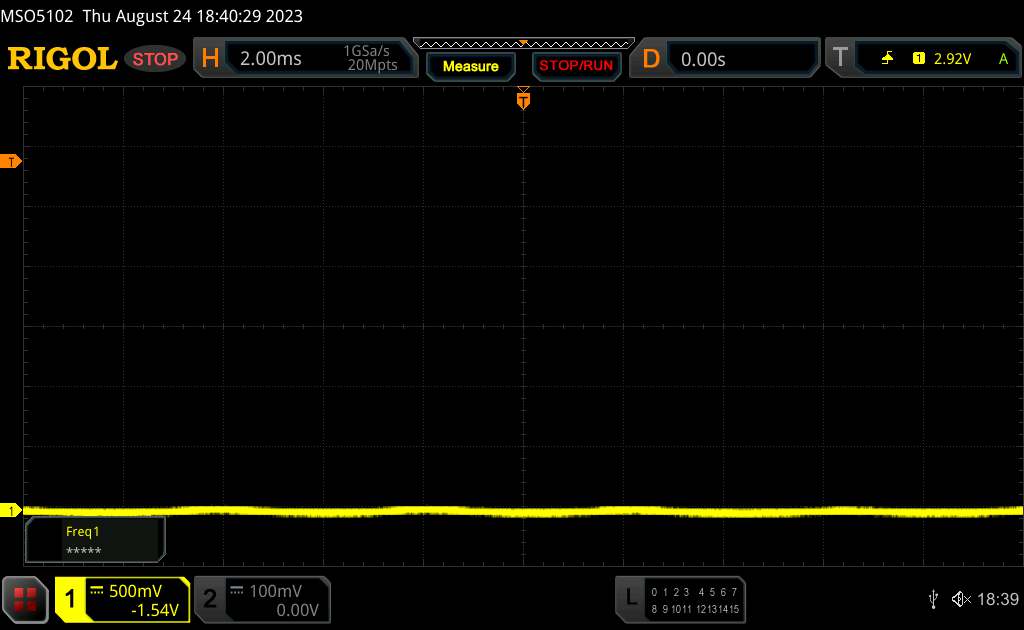This screenshot has height=630, width=1024.
Task: Toggle the muted speaker icon
Action: 961,599
